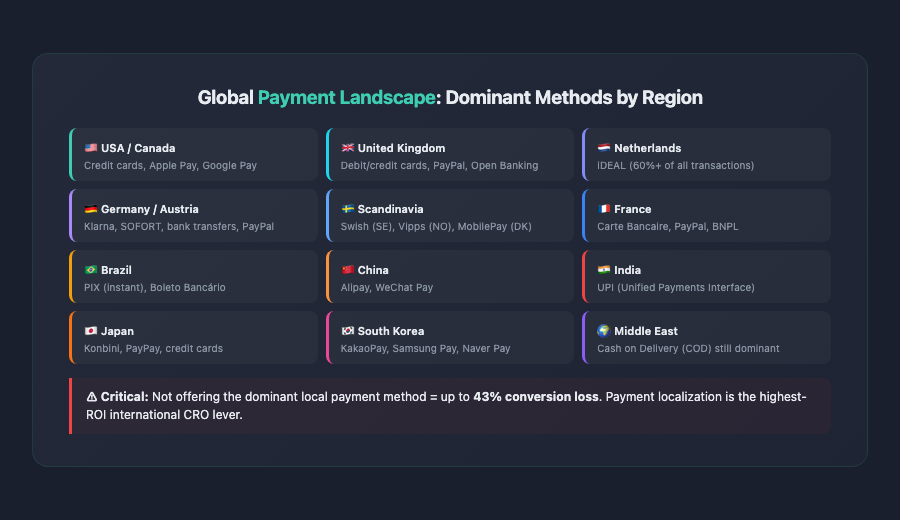Viewport: 900px width, 520px height.
Task: Select 'KakaoPay, Samsung Pay, Naver Pay' text
Action: pyautogui.click(x=425, y=348)
